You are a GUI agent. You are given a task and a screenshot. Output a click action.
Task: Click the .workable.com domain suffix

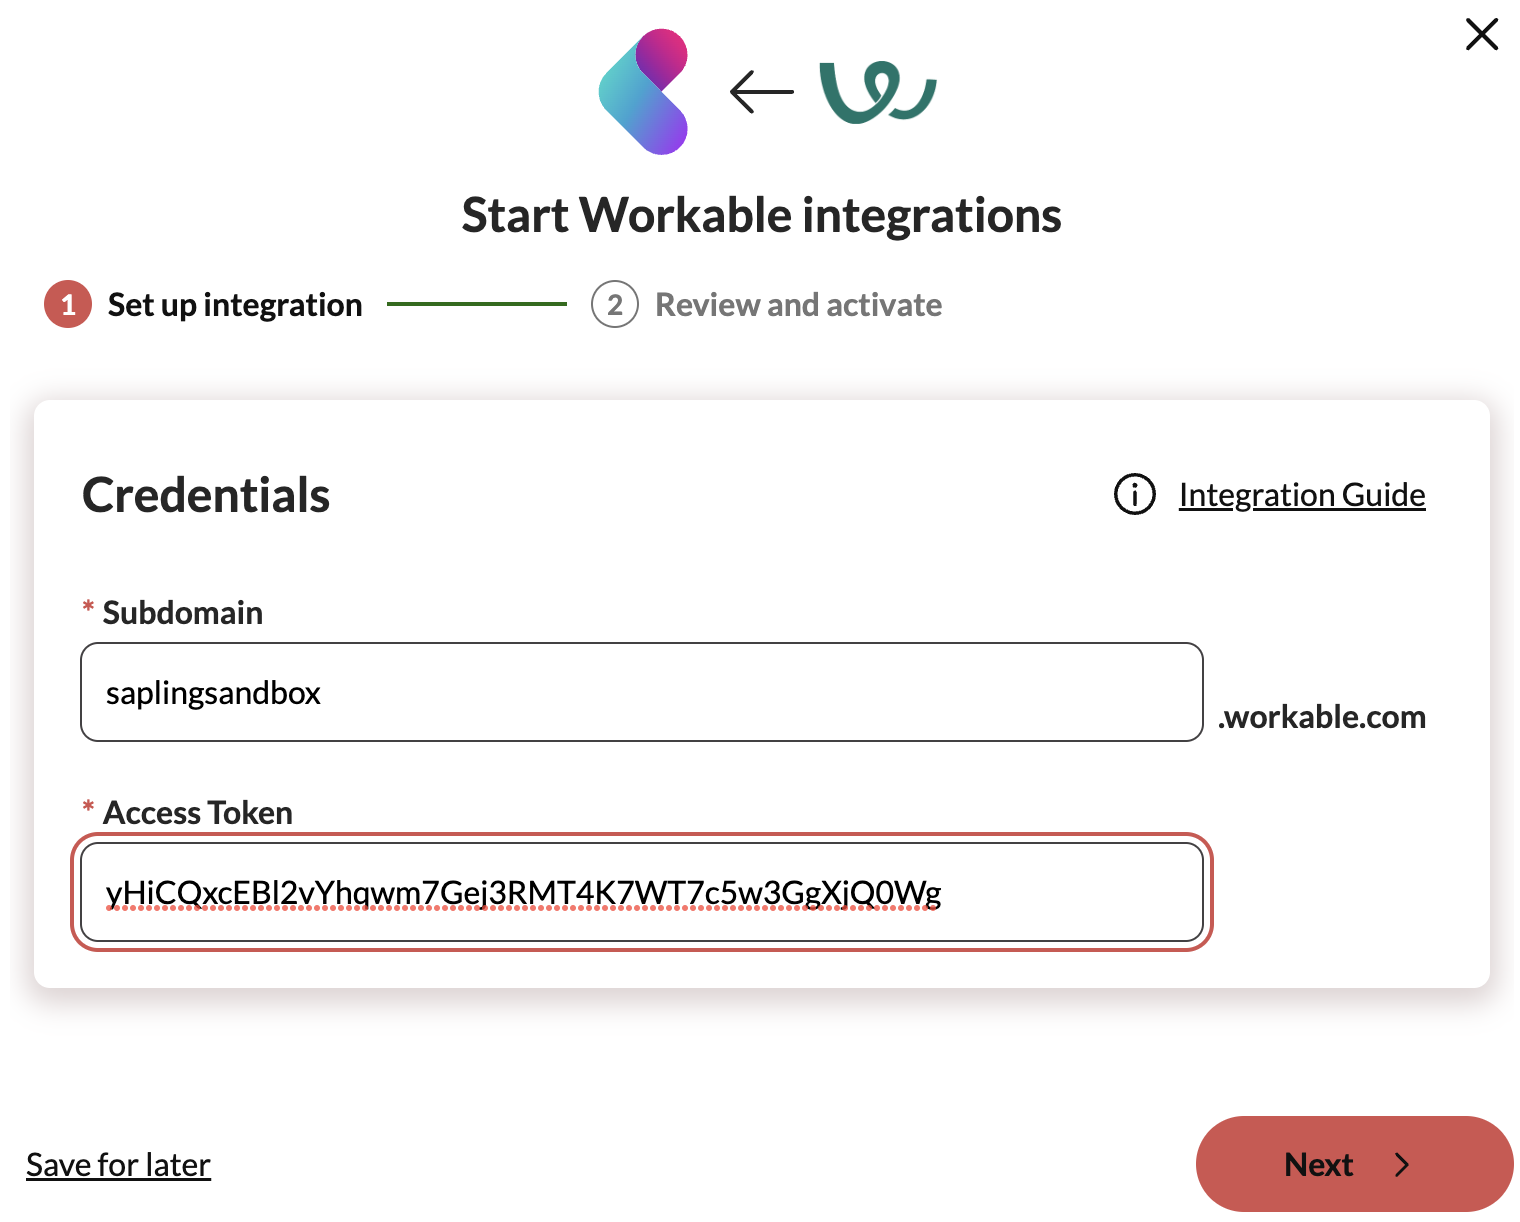(1322, 717)
